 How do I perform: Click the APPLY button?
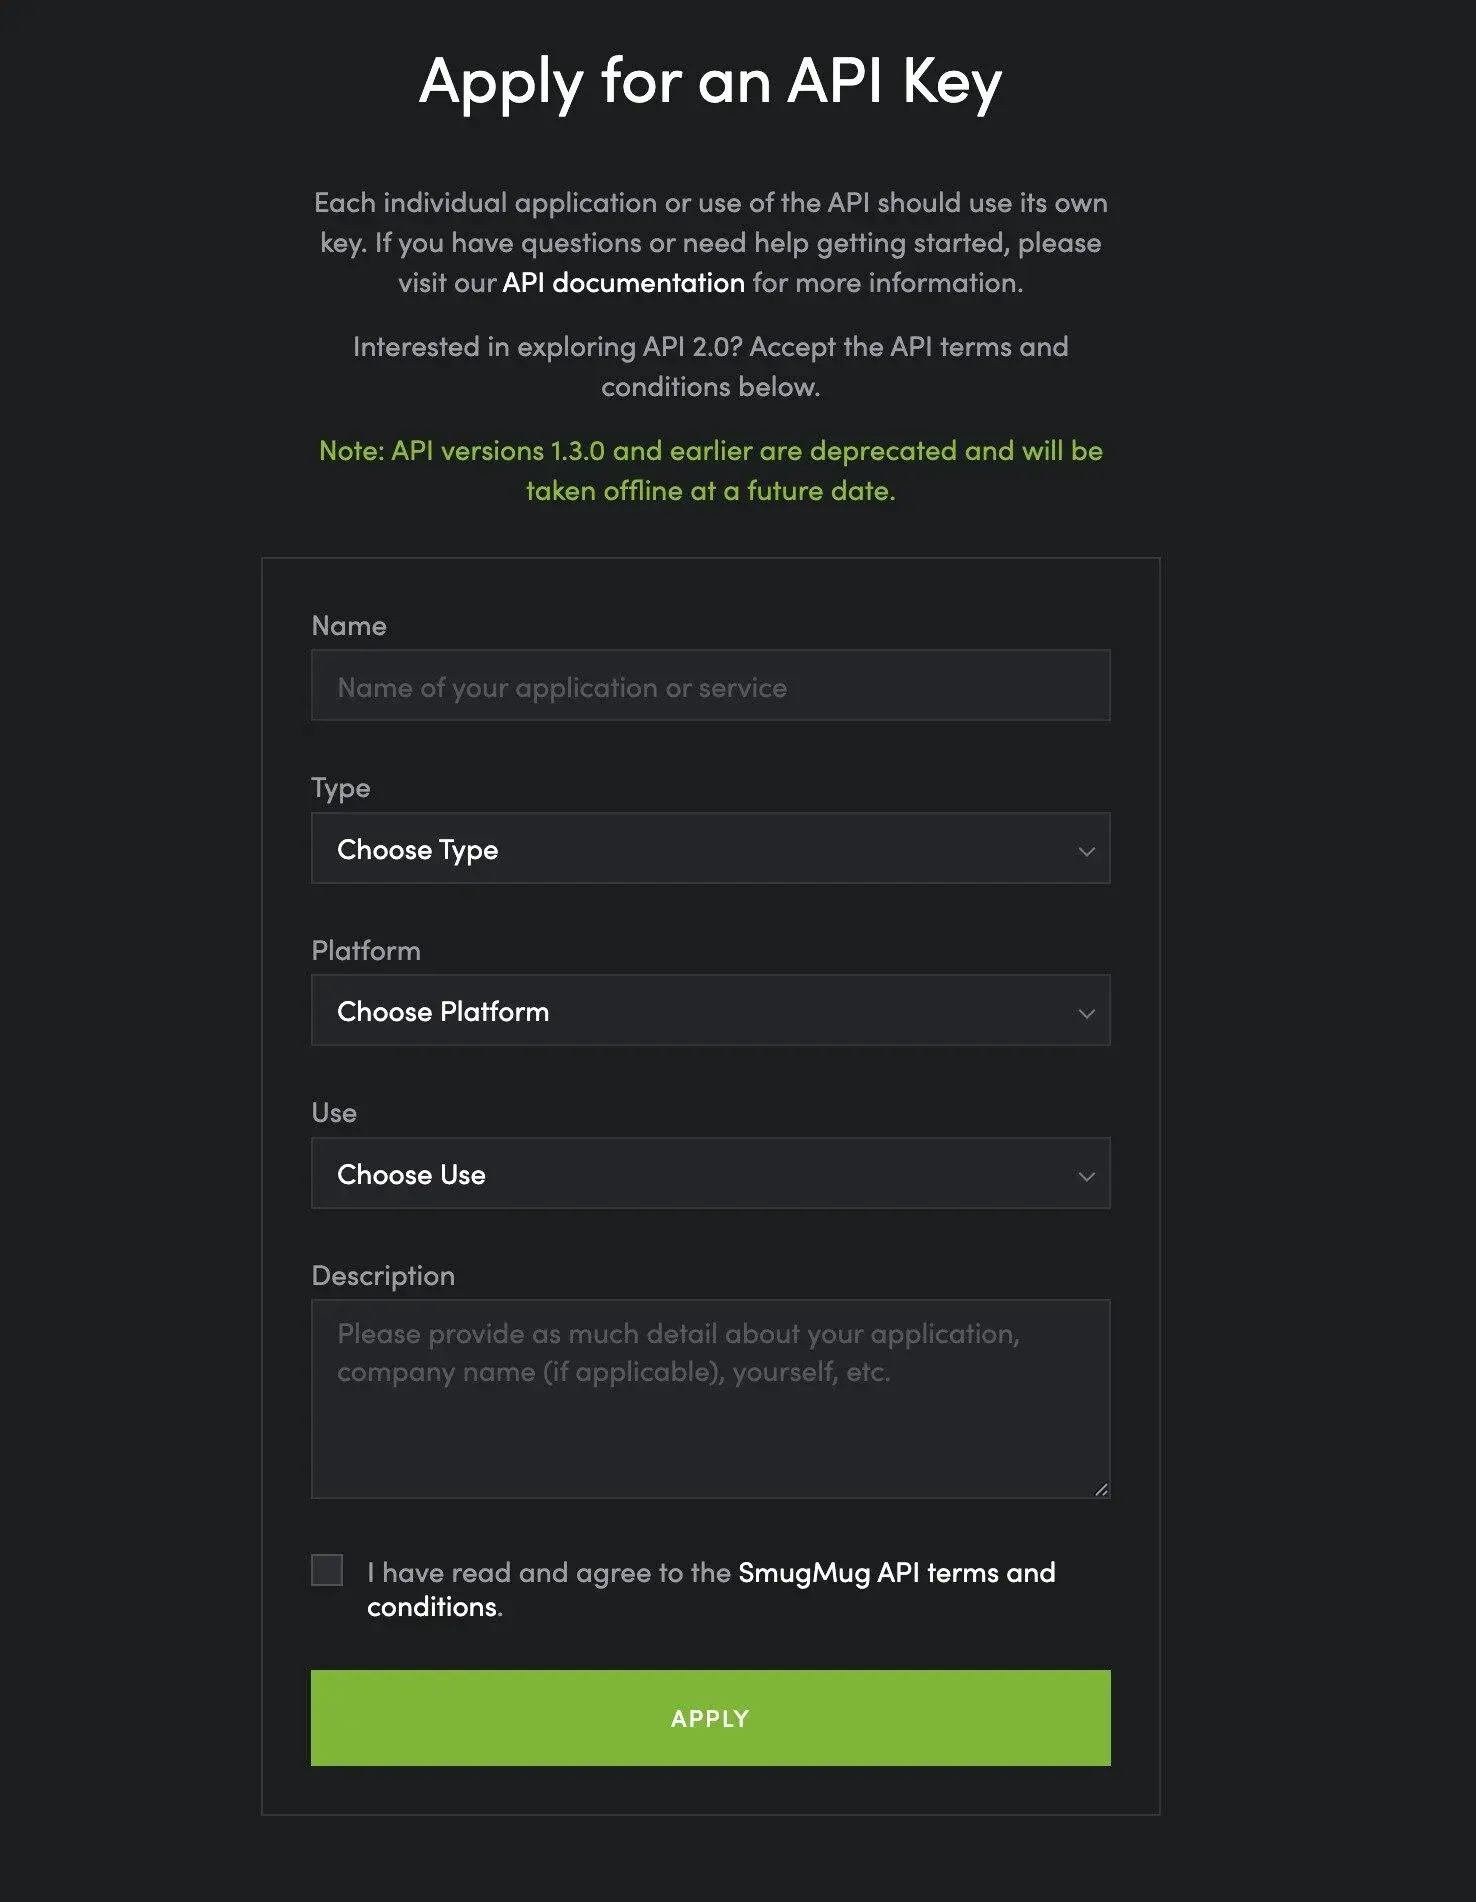710,1718
